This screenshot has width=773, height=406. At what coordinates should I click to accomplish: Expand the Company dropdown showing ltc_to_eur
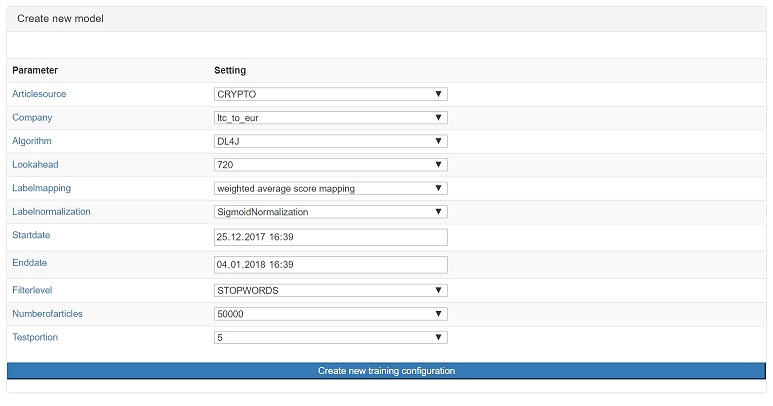(330, 118)
